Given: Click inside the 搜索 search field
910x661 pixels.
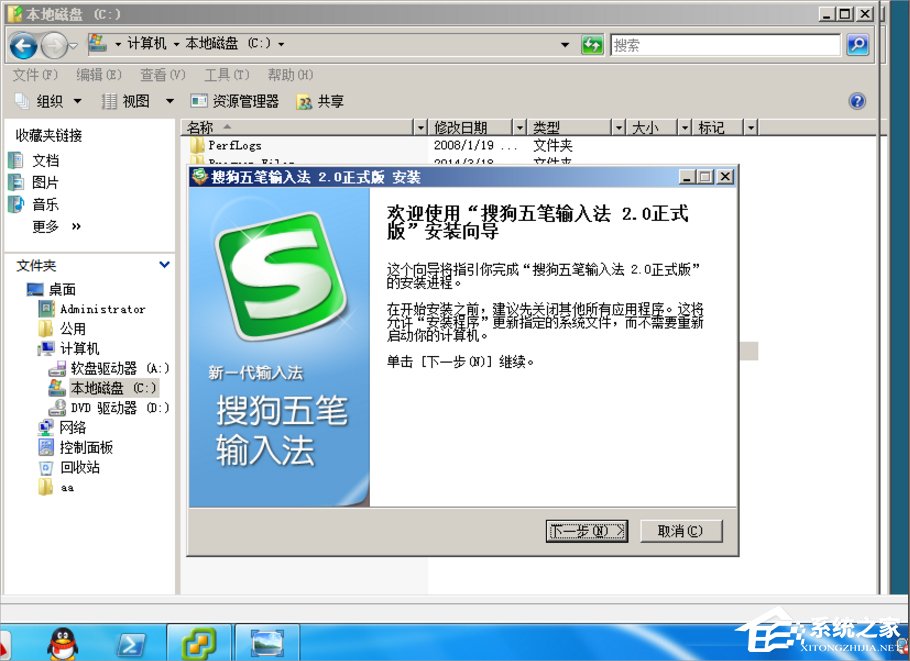Looking at the screenshot, I should coord(725,44).
